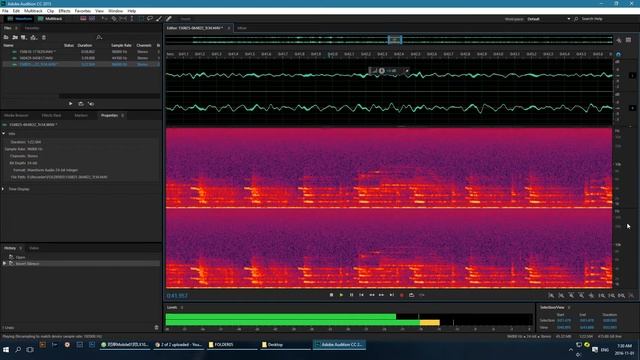Toggle Loop Playback in transport
The width and height of the screenshot is (640, 360).
point(411,295)
